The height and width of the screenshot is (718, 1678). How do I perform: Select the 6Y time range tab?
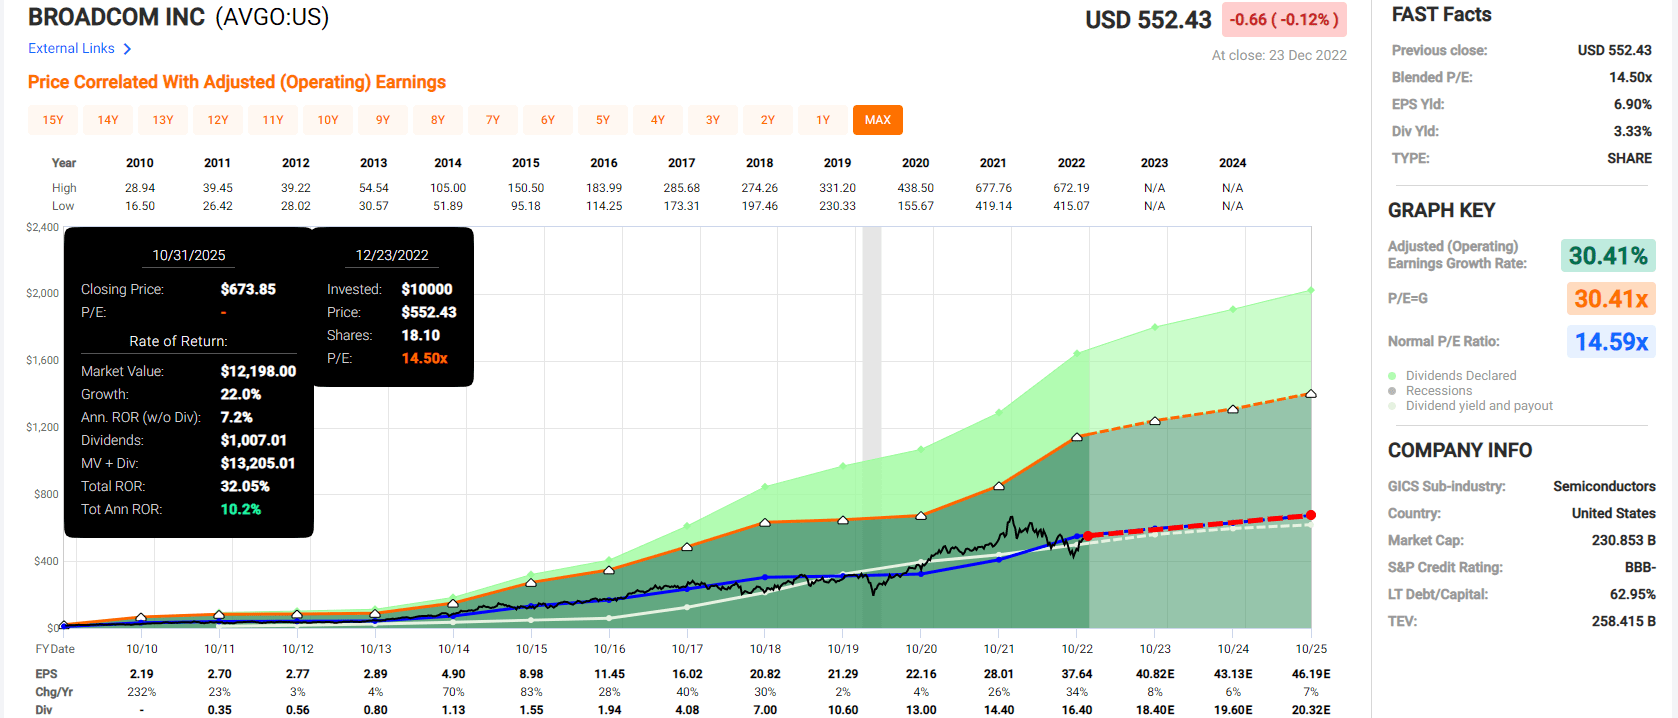click(548, 120)
